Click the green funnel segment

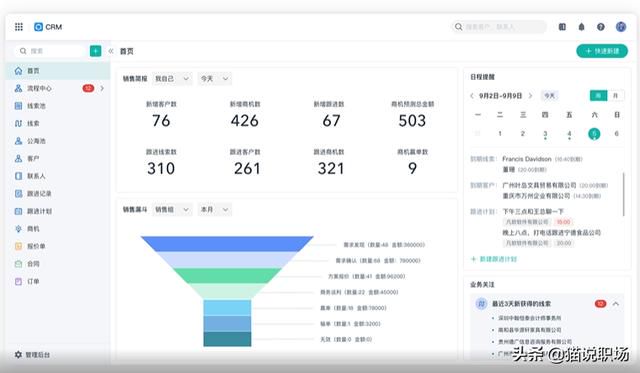pos(227,275)
